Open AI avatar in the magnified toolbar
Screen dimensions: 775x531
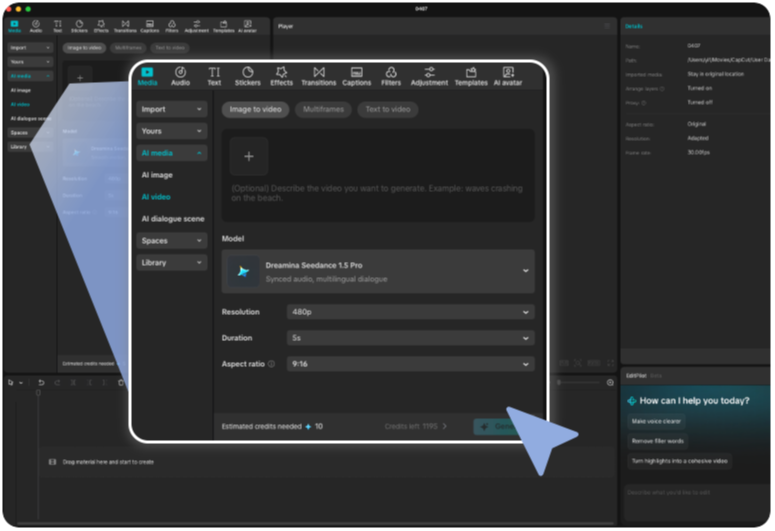pos(508,77)
